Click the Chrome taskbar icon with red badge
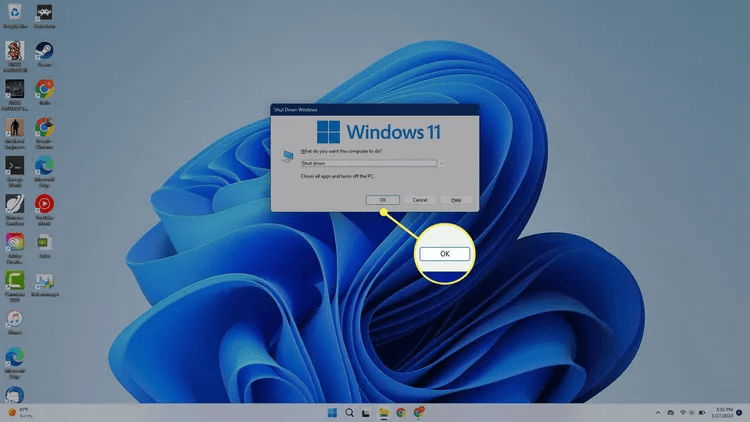 [x=419, y=412]
